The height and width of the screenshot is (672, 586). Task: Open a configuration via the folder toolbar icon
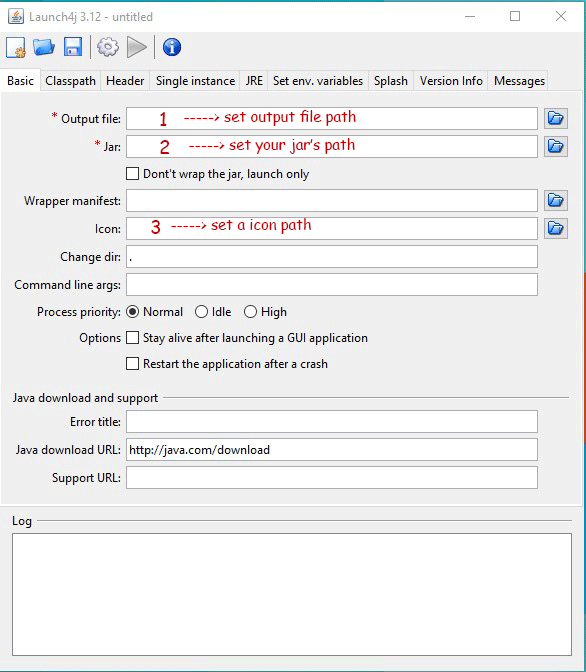pos(44,47)
